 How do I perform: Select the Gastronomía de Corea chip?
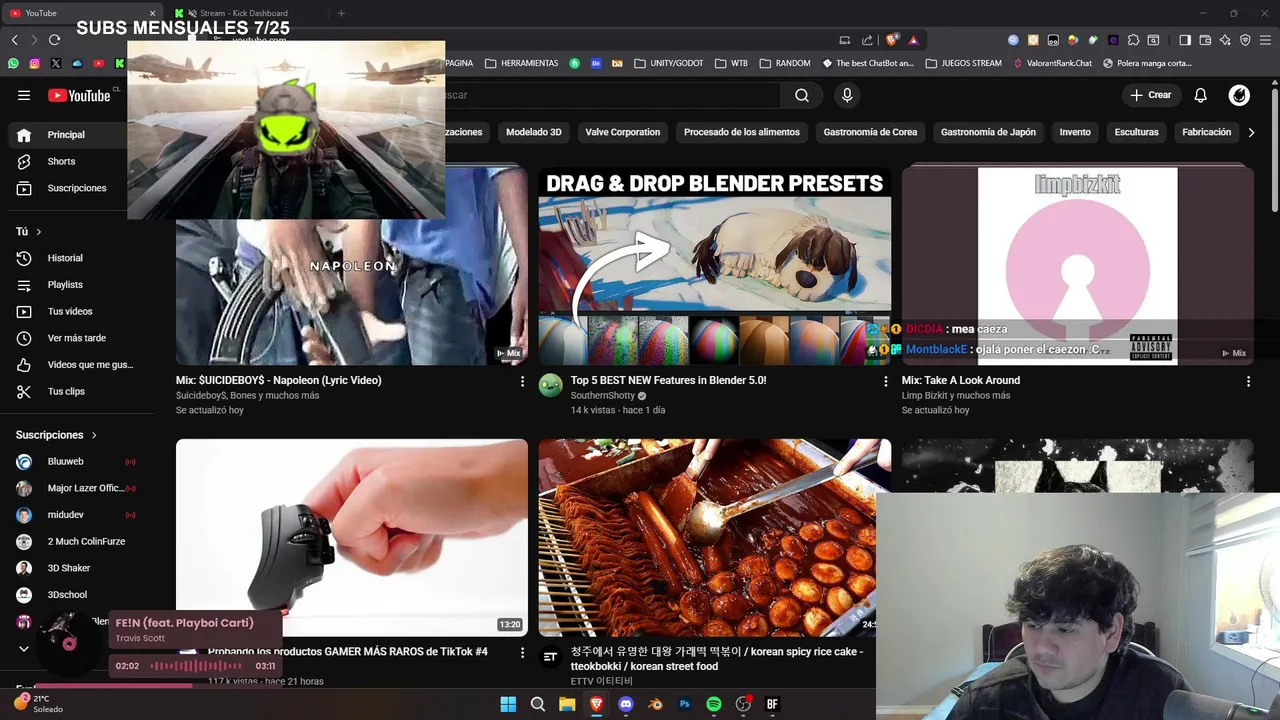pyautogui.click(x=870, y=132)
